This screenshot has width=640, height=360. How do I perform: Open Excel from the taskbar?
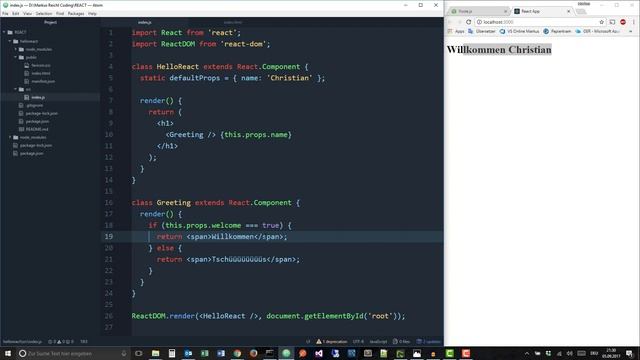[x=204, y=353]
